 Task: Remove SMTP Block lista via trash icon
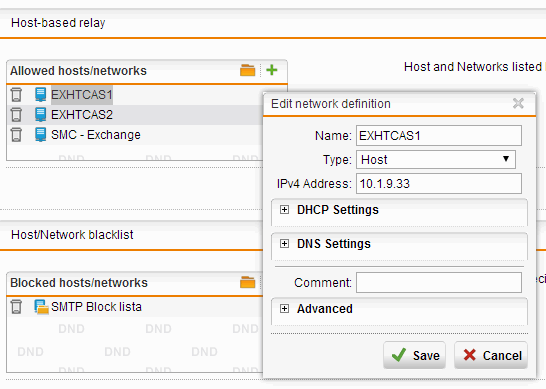click(16, 307)
